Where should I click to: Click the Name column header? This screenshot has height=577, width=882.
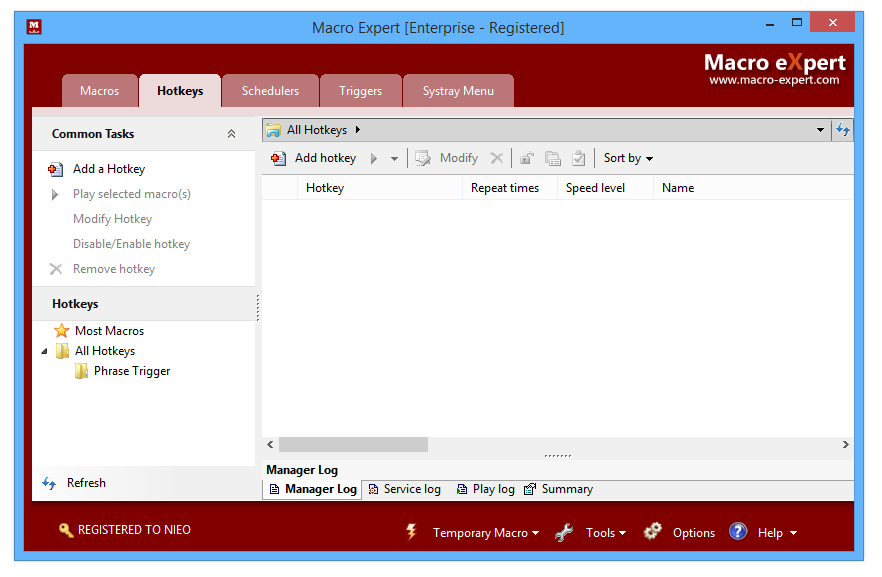tap(753, 188)
